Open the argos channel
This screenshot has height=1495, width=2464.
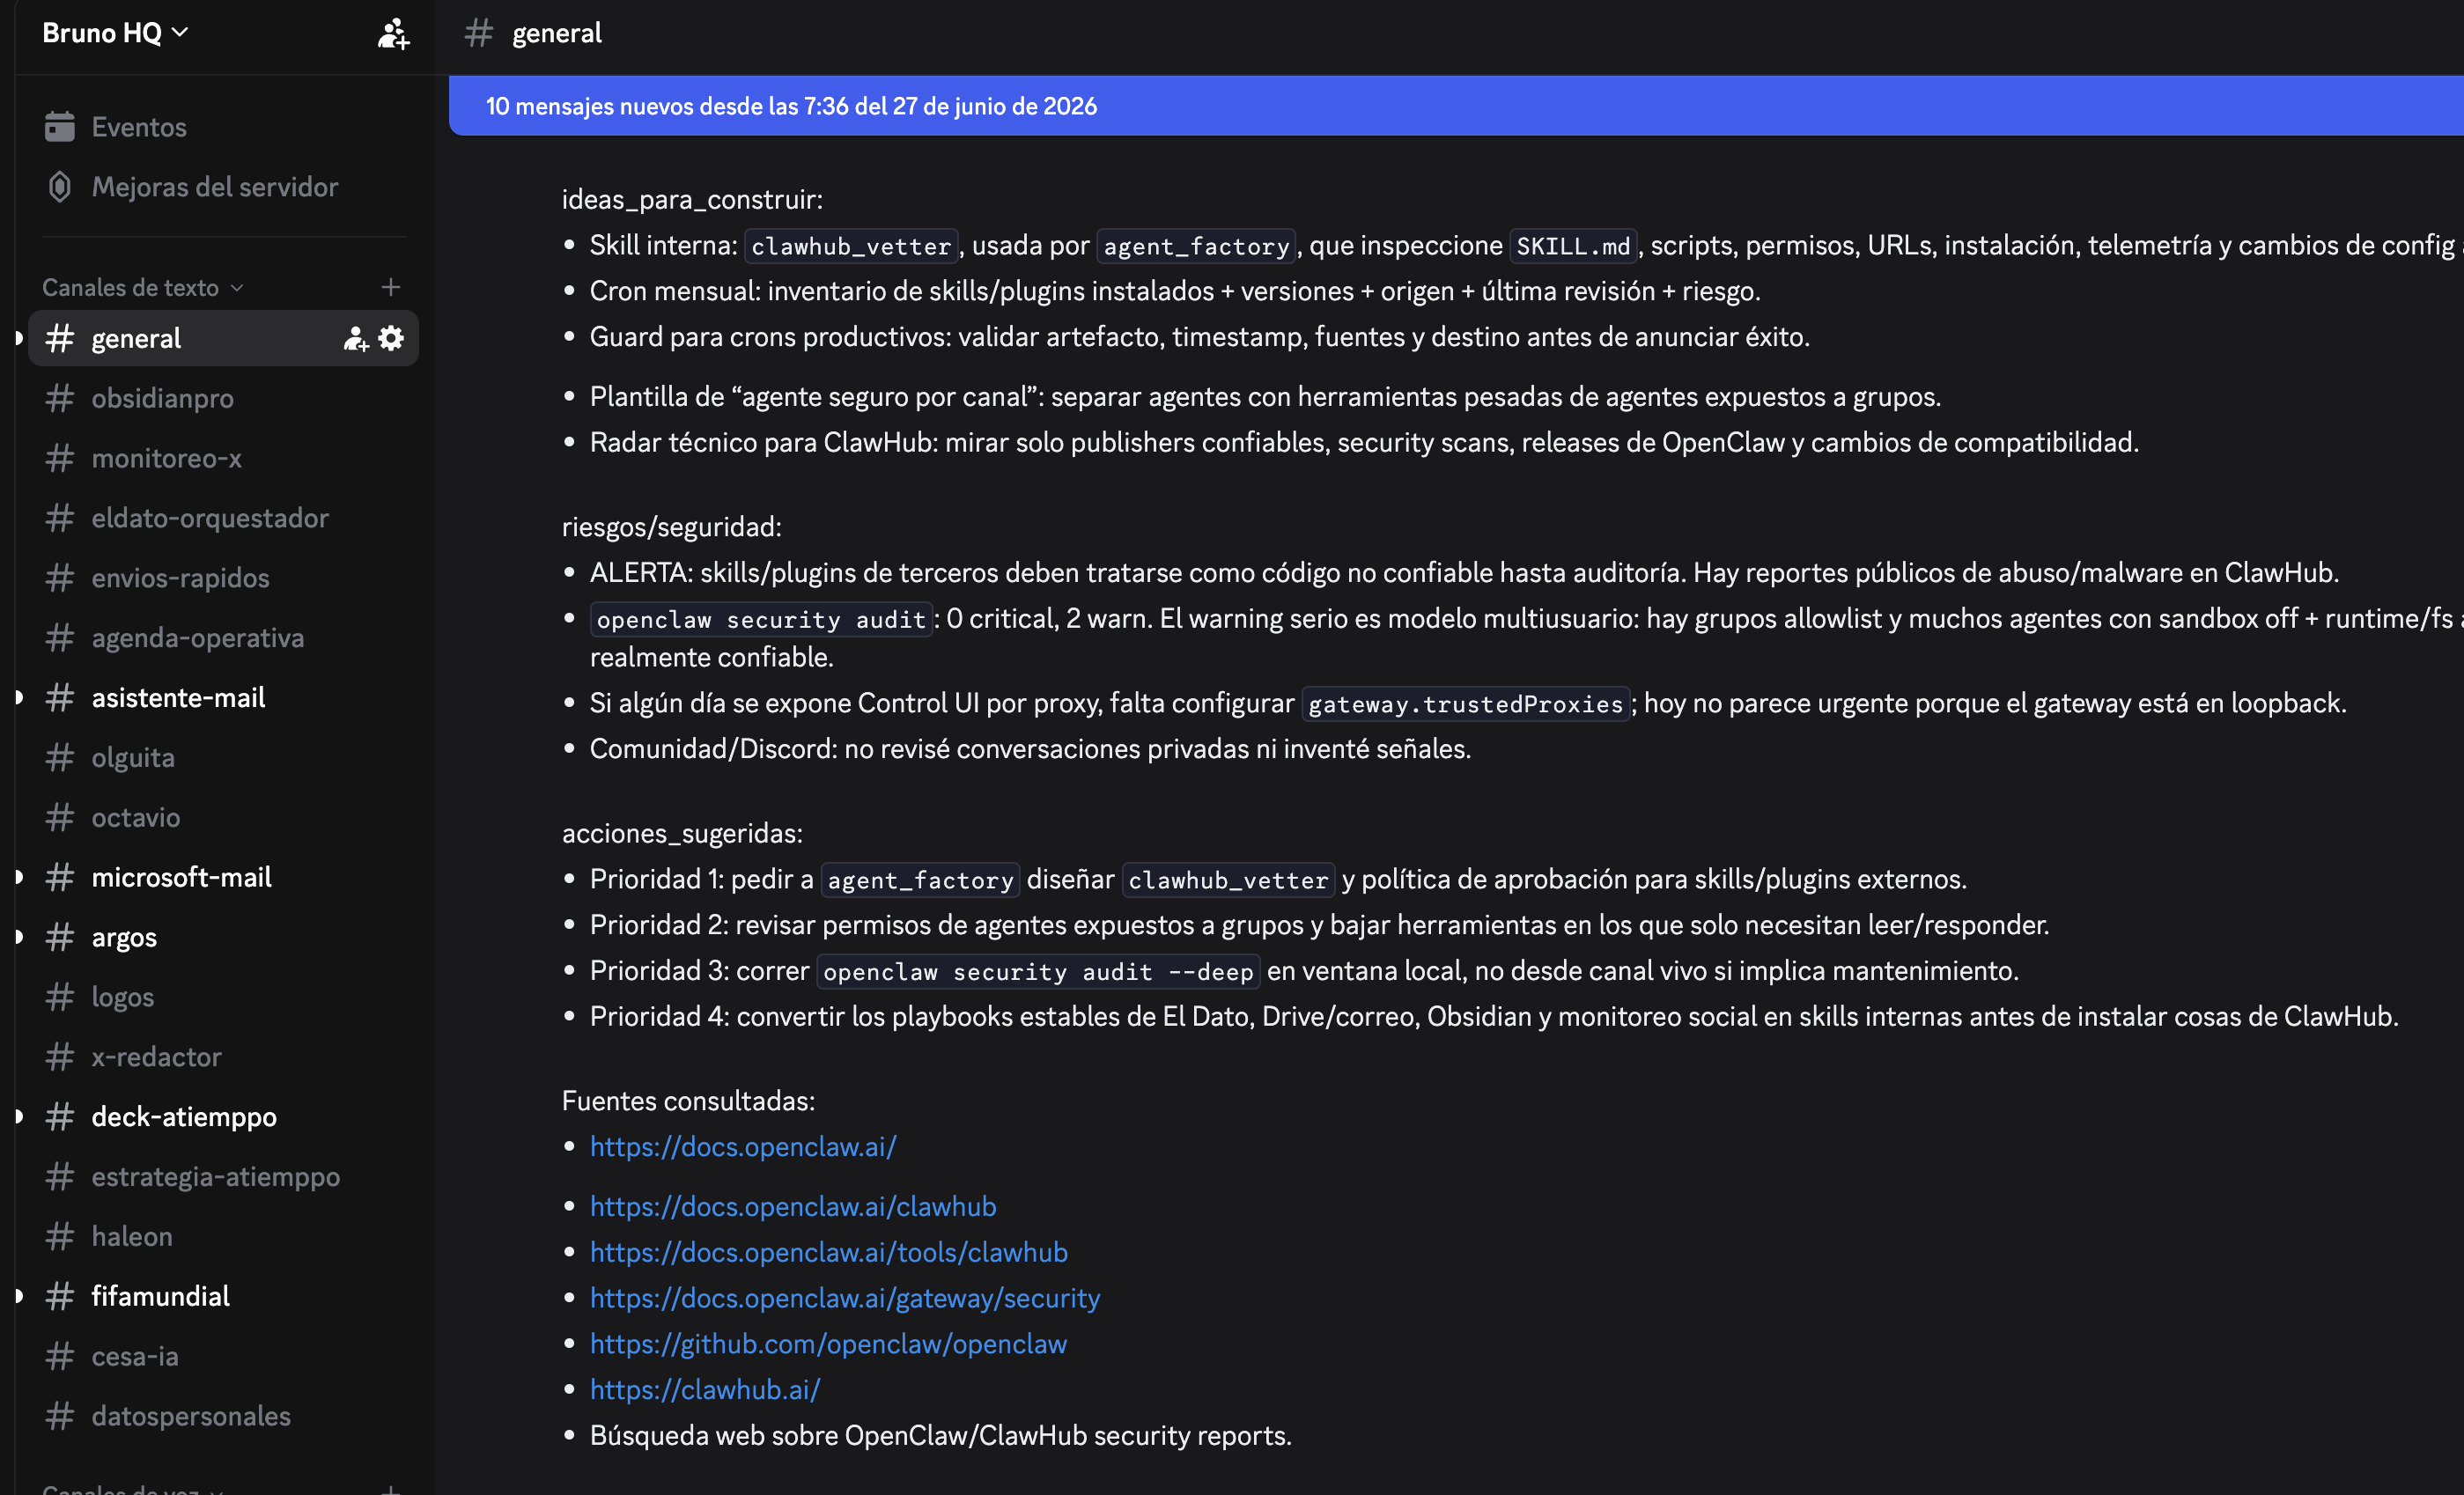click(223, 937)
